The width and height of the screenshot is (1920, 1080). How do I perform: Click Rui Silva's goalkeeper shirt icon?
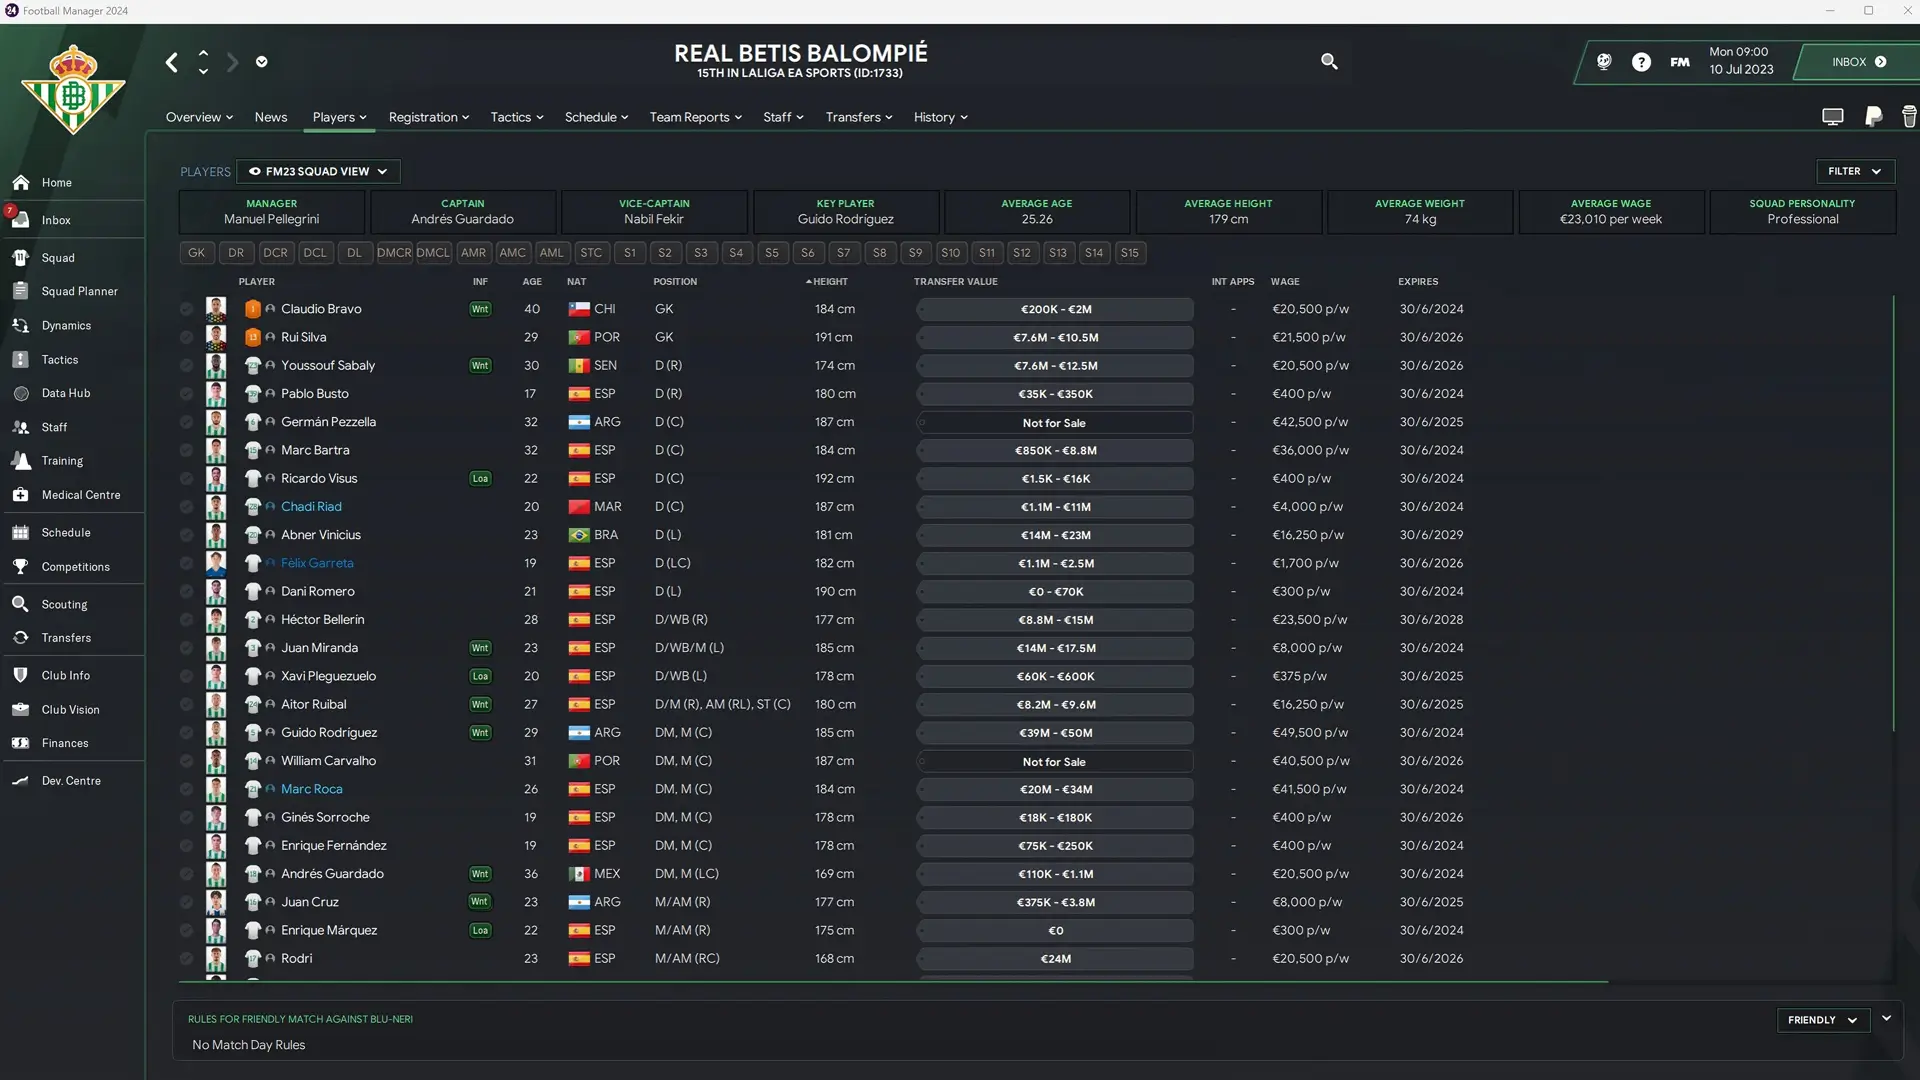point(253,337)
